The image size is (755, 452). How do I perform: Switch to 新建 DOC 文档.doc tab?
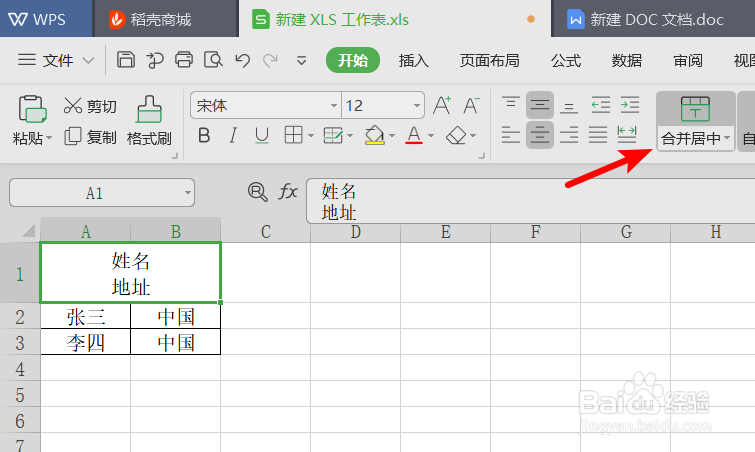653,19
